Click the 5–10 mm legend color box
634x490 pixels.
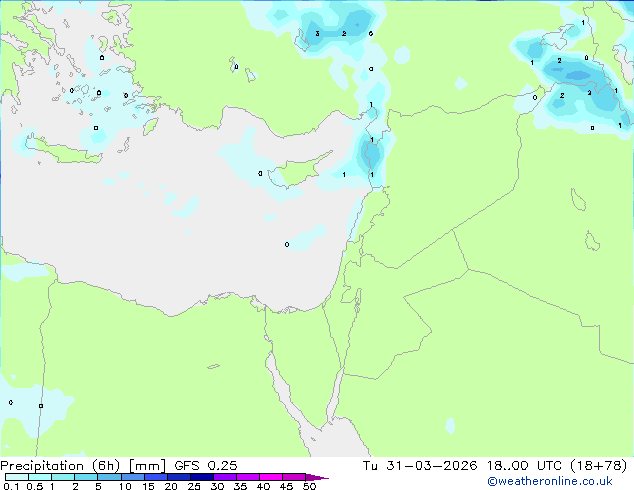(109, 477)
